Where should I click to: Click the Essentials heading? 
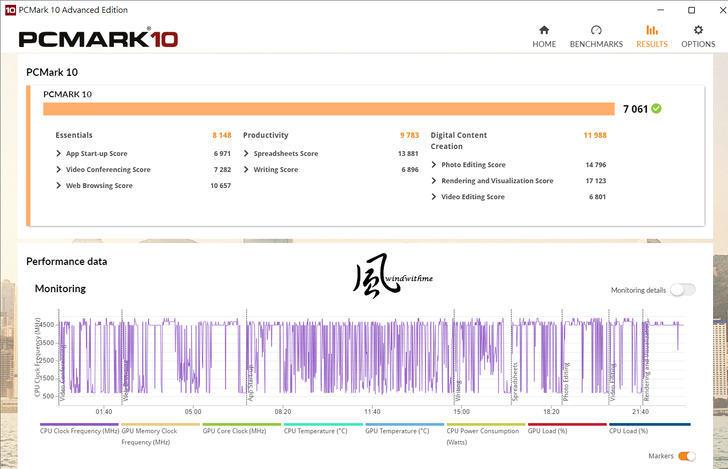point(74,135)
